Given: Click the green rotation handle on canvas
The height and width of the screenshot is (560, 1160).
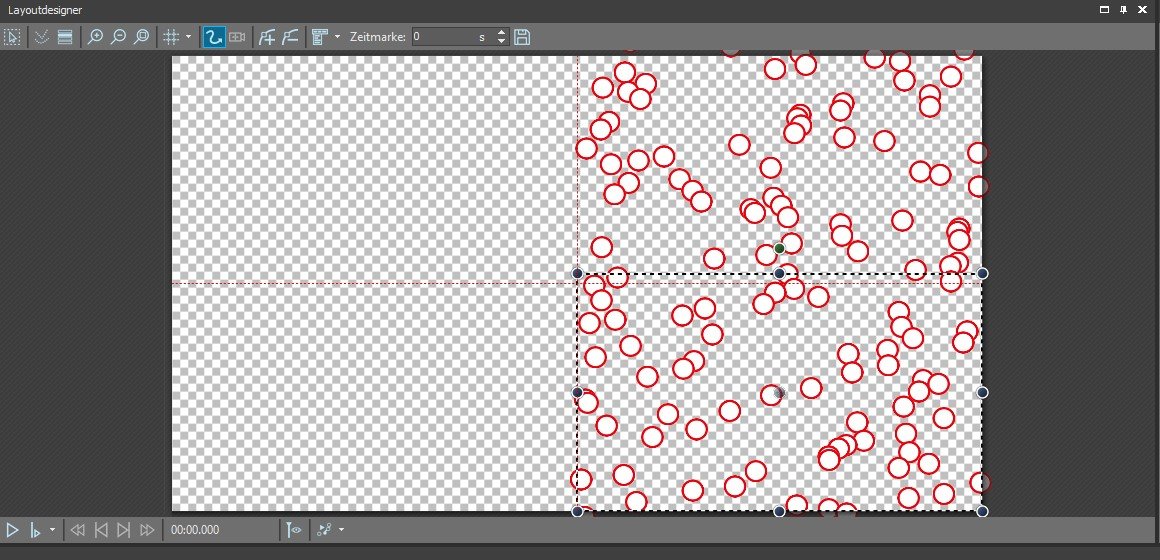Looking at the screenshot, I should (780, 247).
